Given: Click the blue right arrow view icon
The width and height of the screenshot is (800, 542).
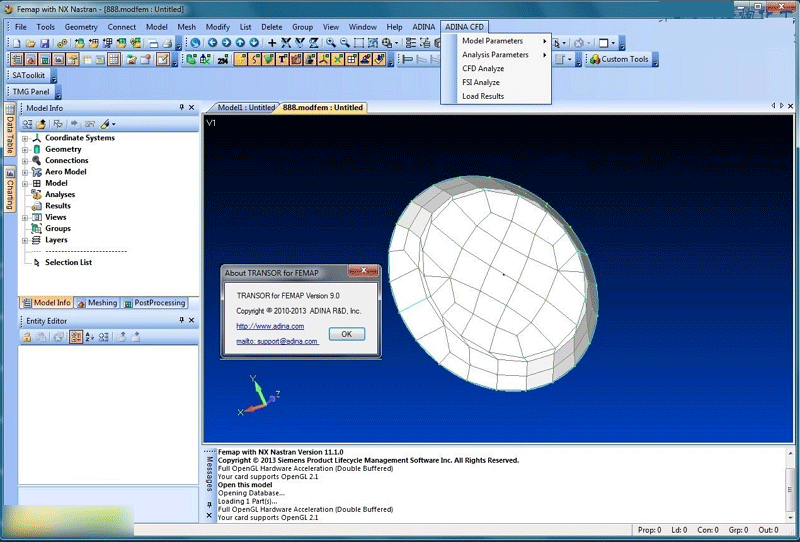Looking at the screenshot, I should click(226, 43).
